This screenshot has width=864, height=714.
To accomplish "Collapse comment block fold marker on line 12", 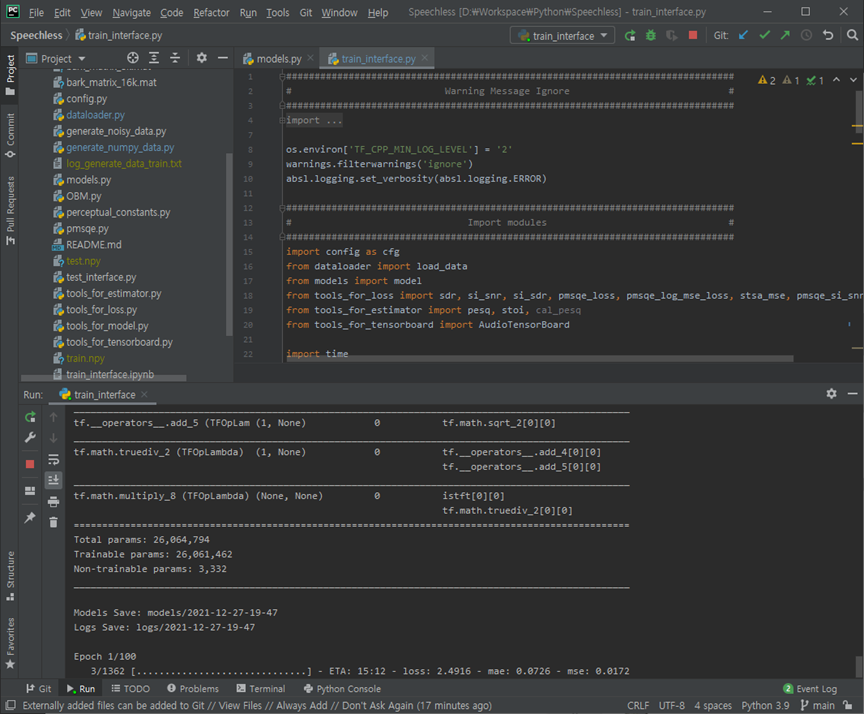I will (x=282, y=208).
